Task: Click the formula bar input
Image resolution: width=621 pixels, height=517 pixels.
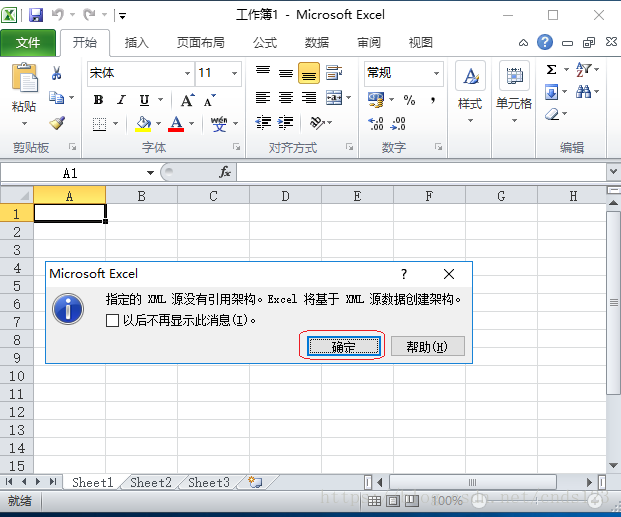Action: pyautogui.click(x=422, y=172)
